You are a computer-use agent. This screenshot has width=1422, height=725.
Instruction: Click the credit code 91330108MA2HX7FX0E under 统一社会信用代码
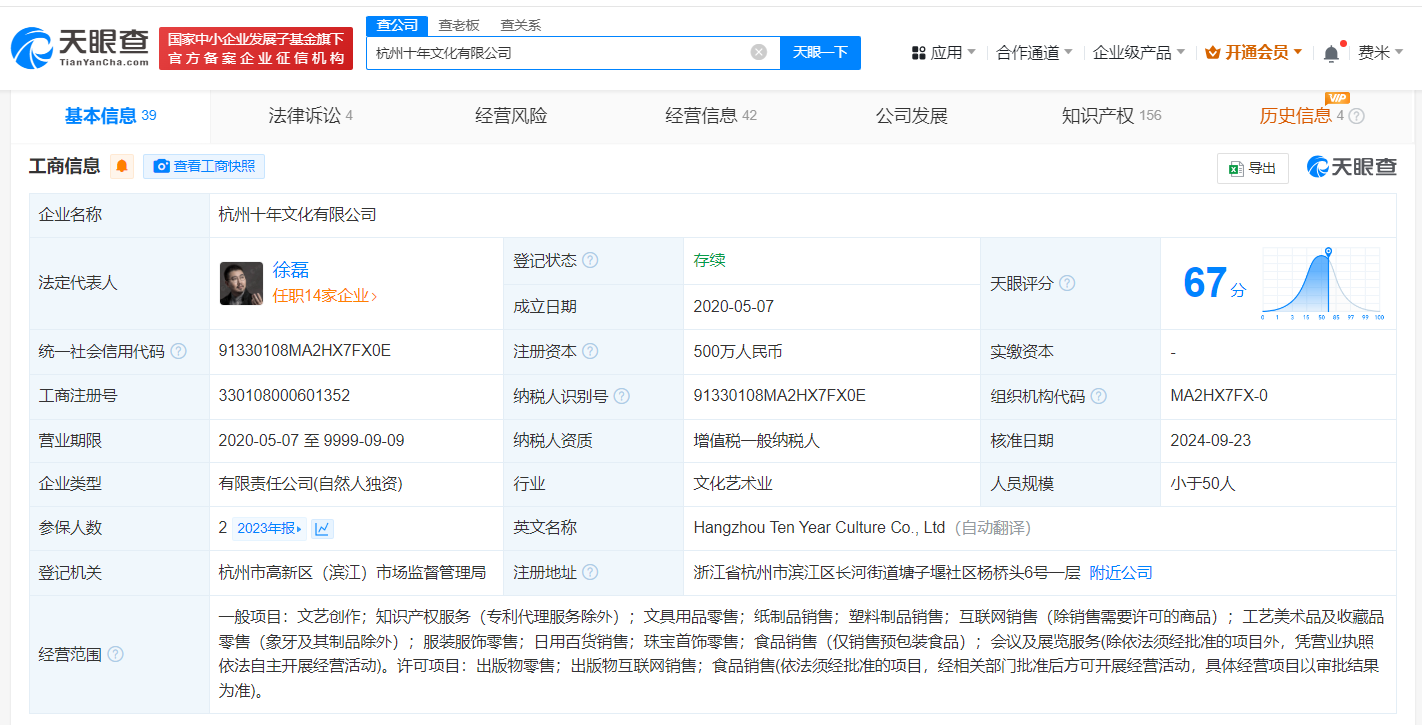[304, 351]
